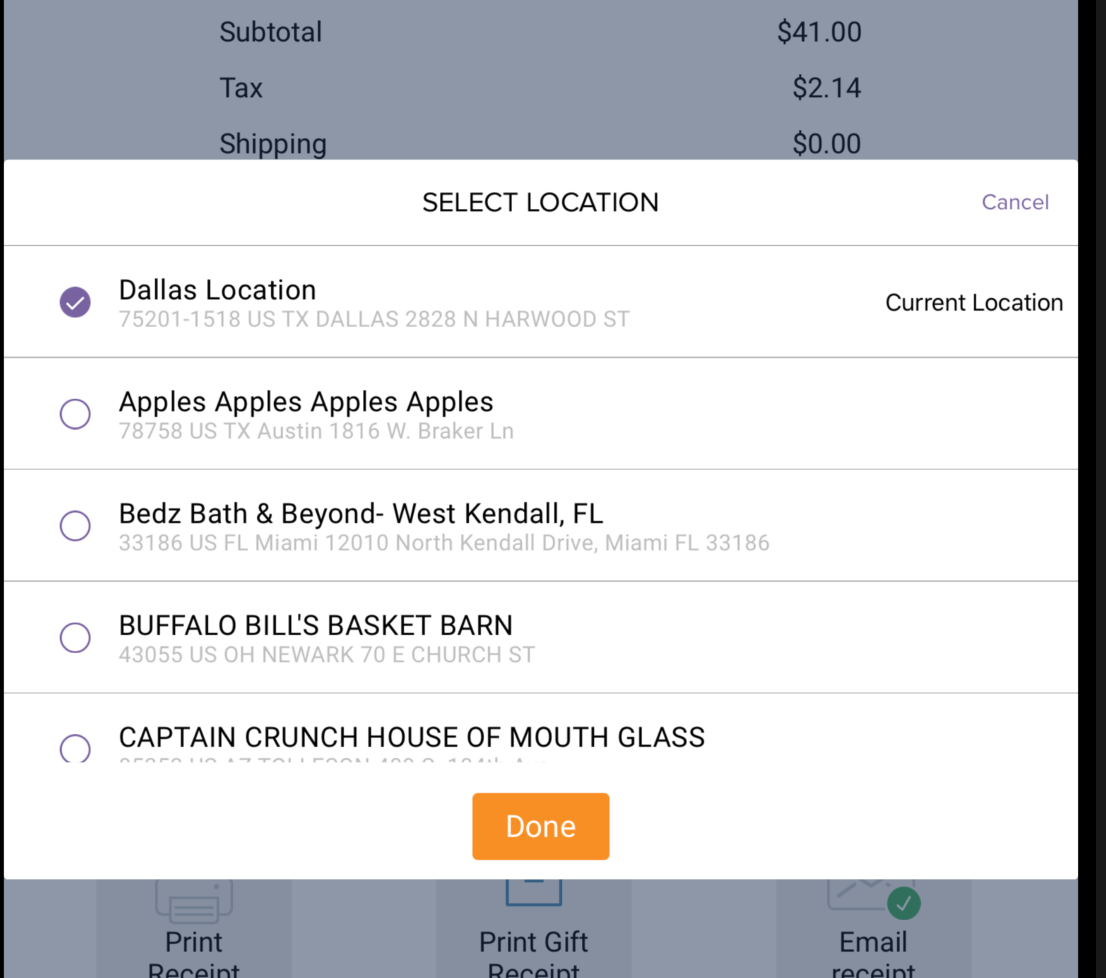Choose CAPTAIN CRUNCH HOUSE OF MOUTH GLASS
Viewport: 1106px width, 978px height.
click(412, 738)
